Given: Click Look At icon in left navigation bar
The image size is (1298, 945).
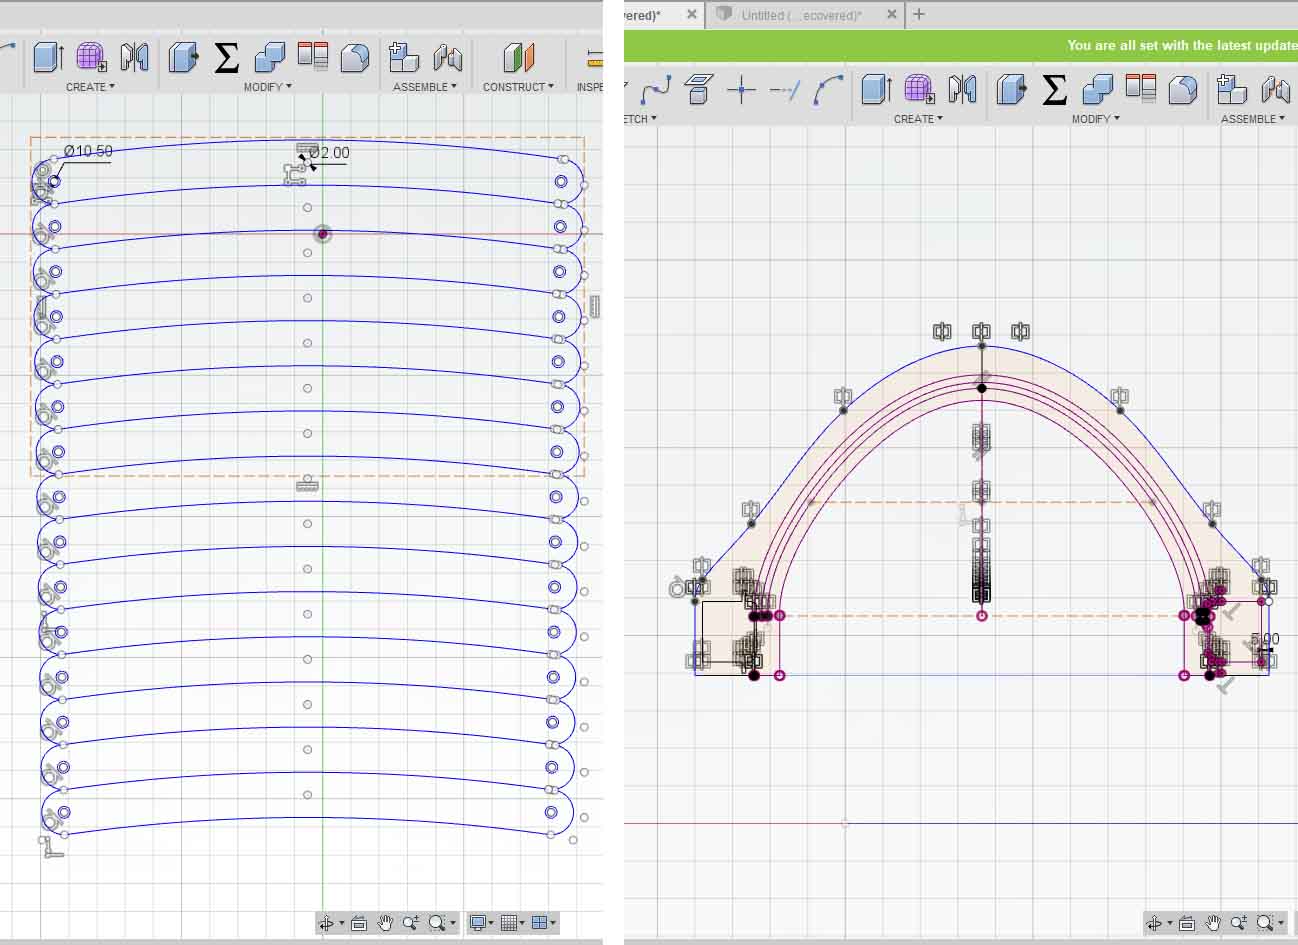Looking at the screenshot, I should 359,923.
